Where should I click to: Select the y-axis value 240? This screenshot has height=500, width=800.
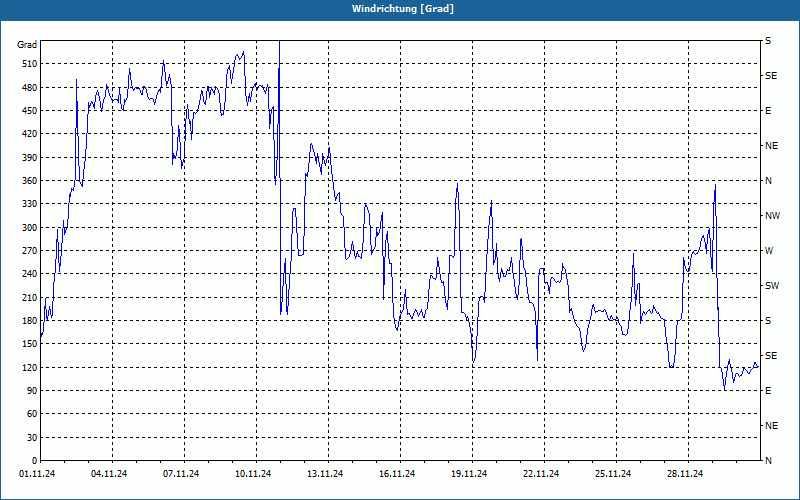click(x=30, y=274)
